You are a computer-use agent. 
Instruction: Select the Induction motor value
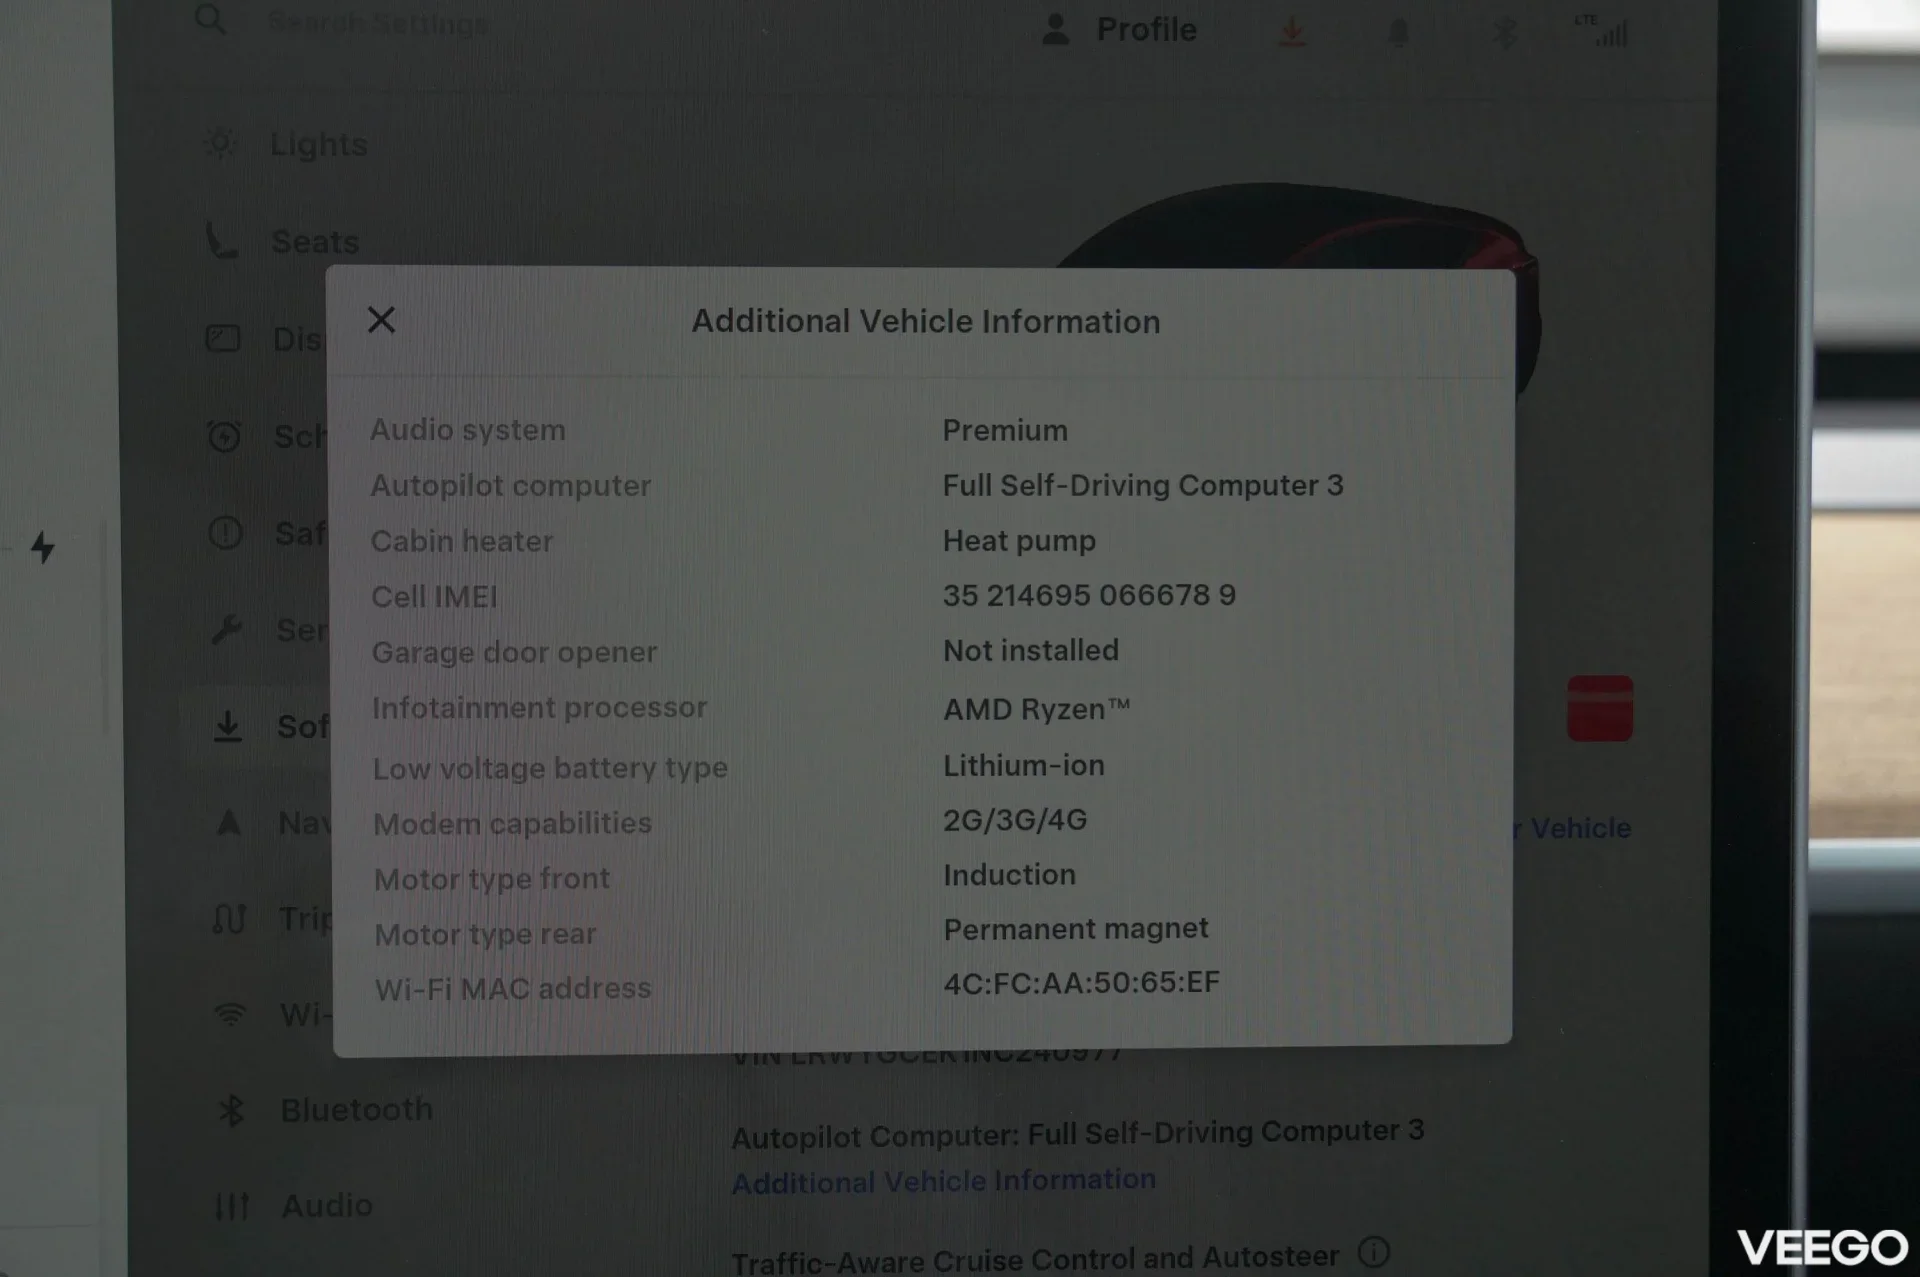tap(1010, 875)
